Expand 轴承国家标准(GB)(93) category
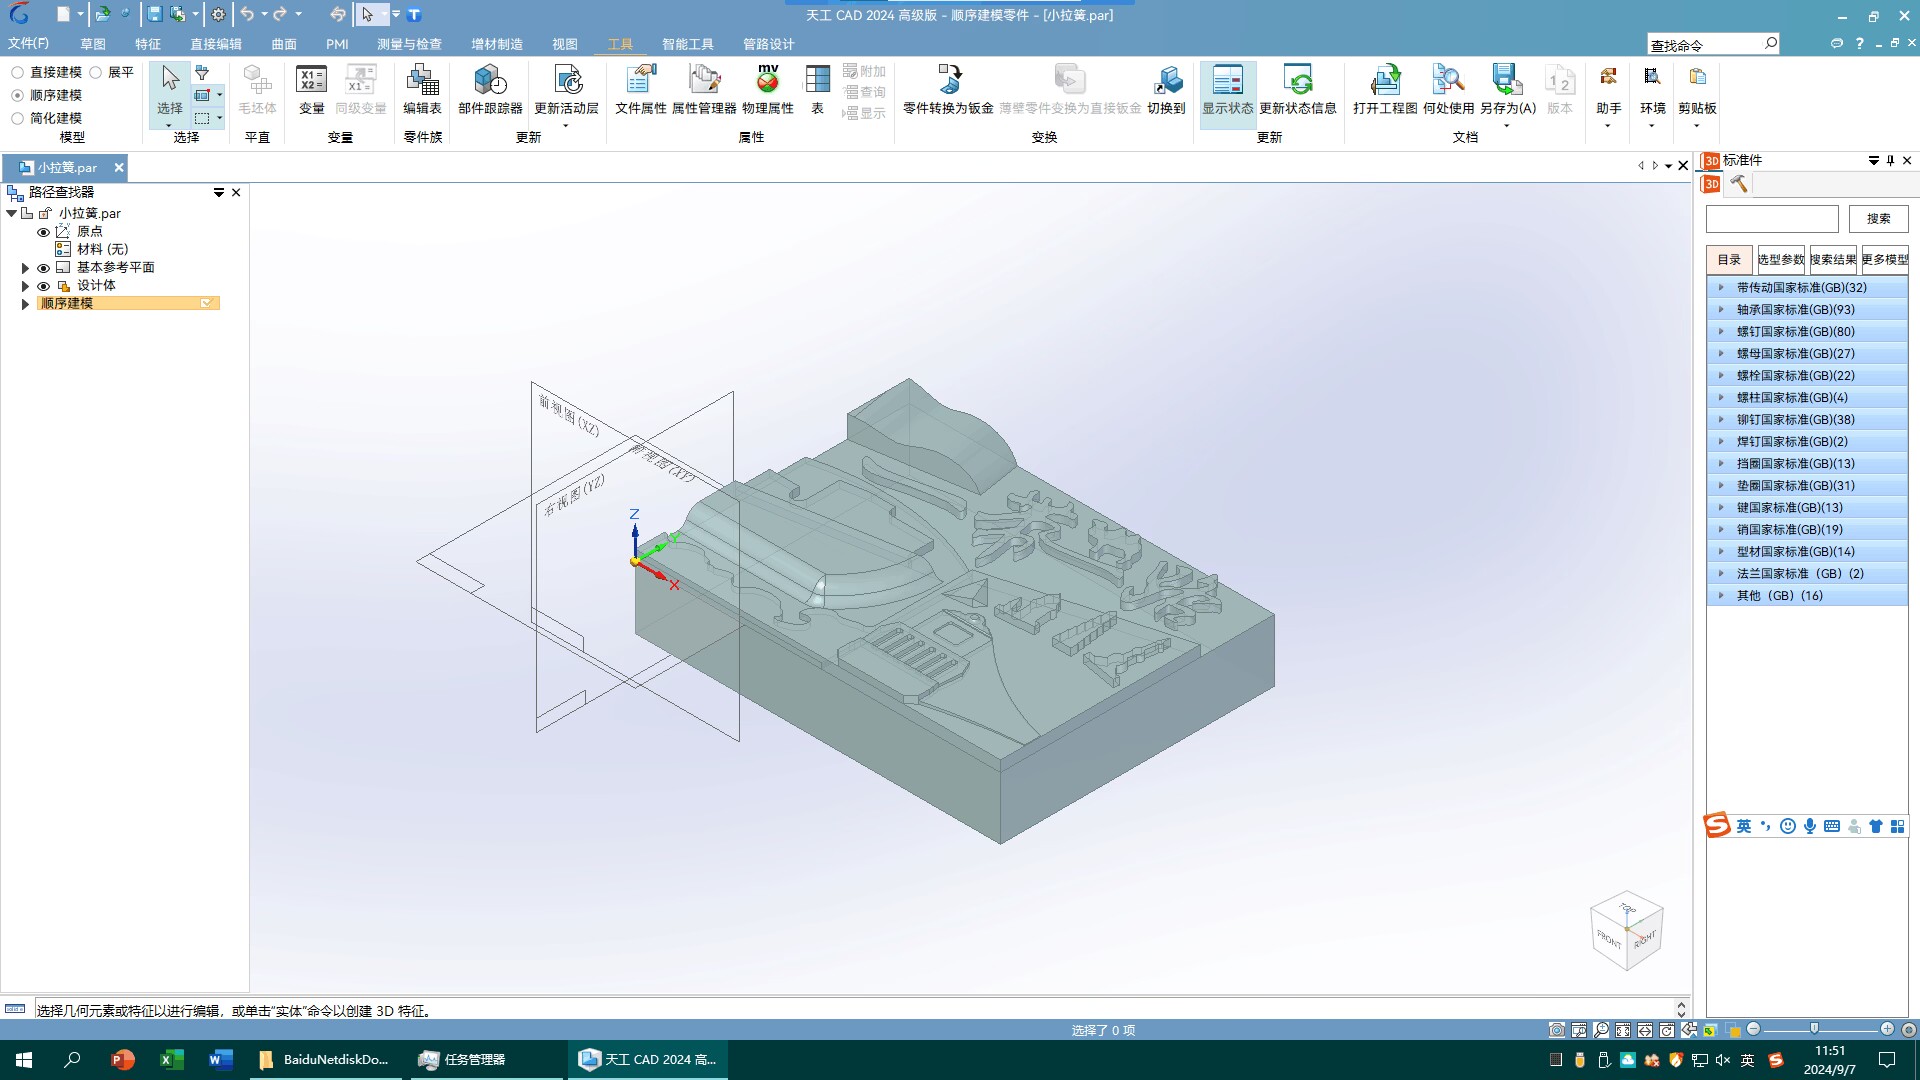This screenshot has height=1080, width=1920. 1721,309
